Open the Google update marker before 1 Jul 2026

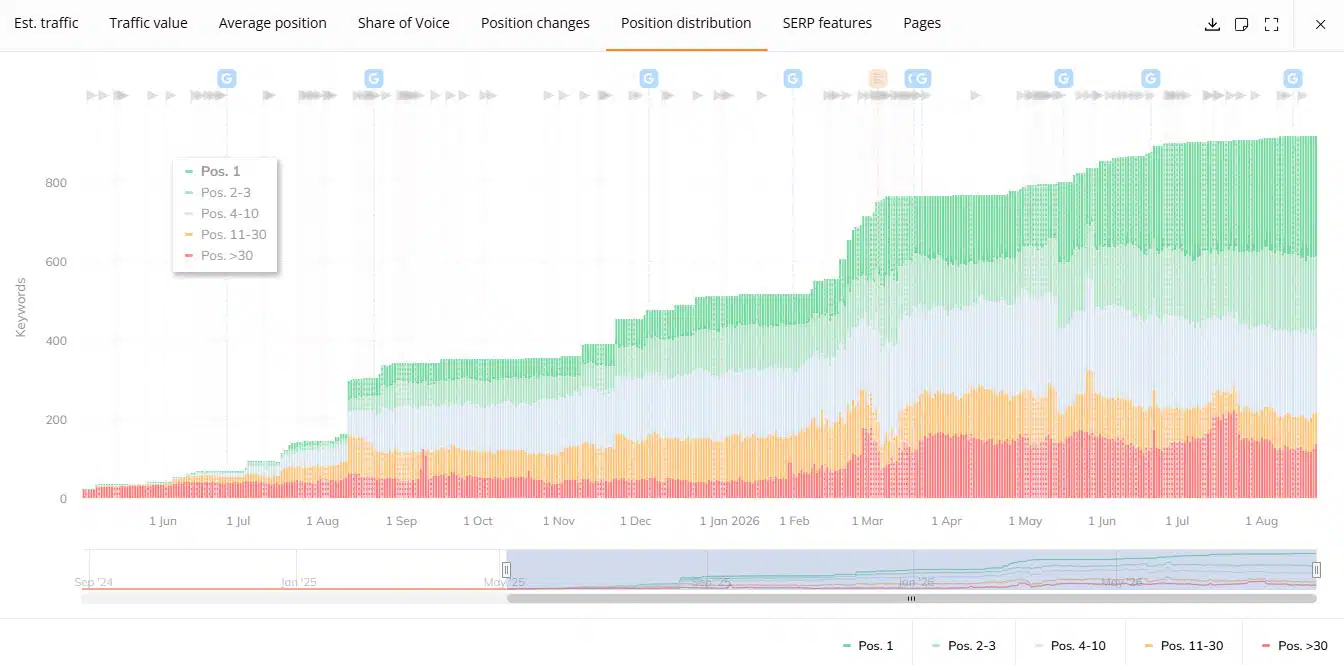(x=1151, y=78)
